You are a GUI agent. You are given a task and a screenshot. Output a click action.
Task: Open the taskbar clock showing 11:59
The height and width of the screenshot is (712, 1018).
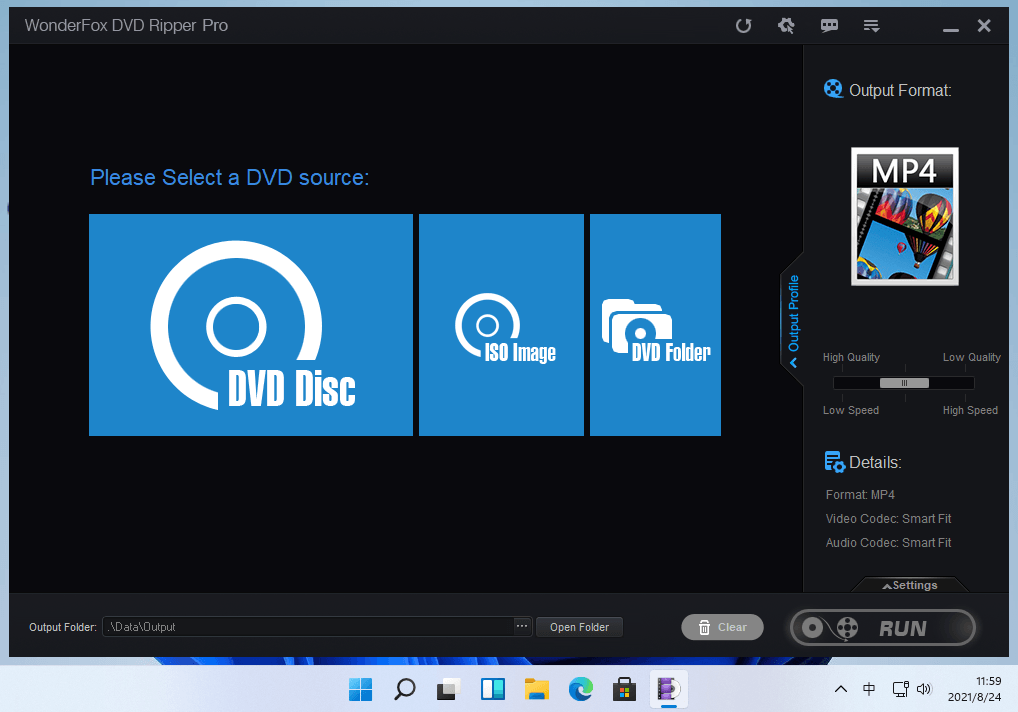click(974, 689)
